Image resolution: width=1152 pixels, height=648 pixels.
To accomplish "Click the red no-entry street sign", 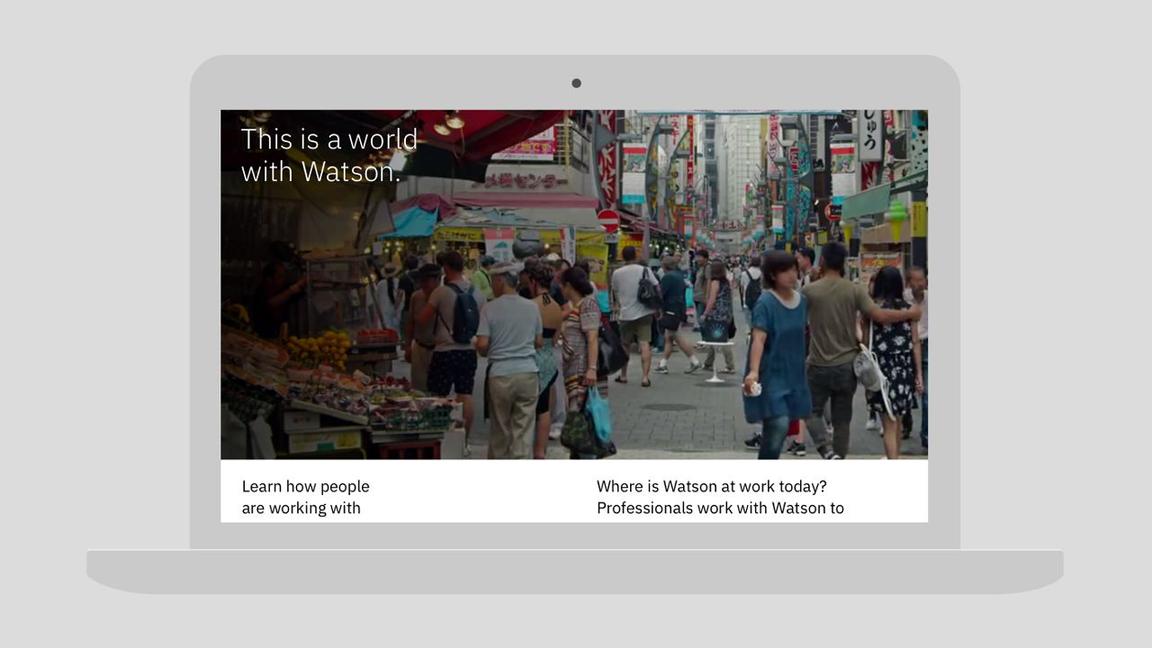I will point(608,220).
